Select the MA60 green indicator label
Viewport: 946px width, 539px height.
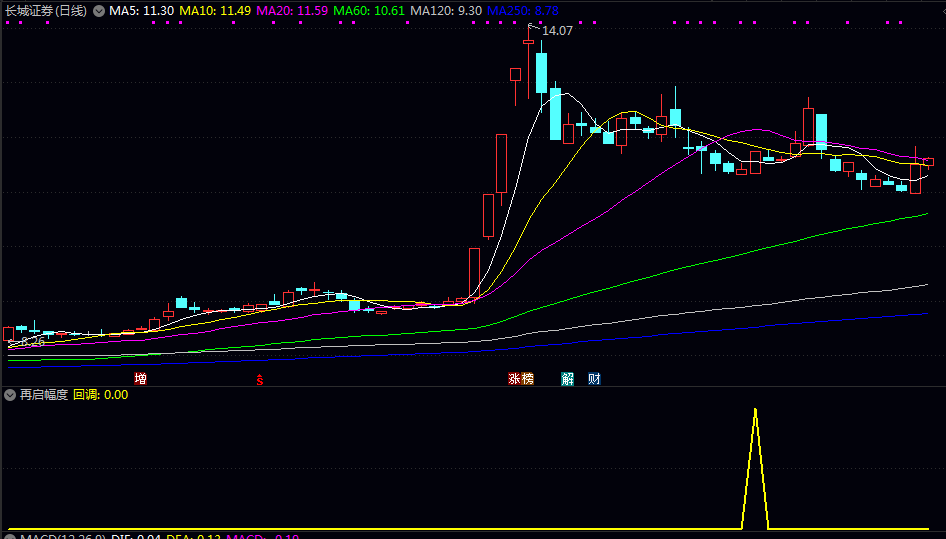click(369, 10)
